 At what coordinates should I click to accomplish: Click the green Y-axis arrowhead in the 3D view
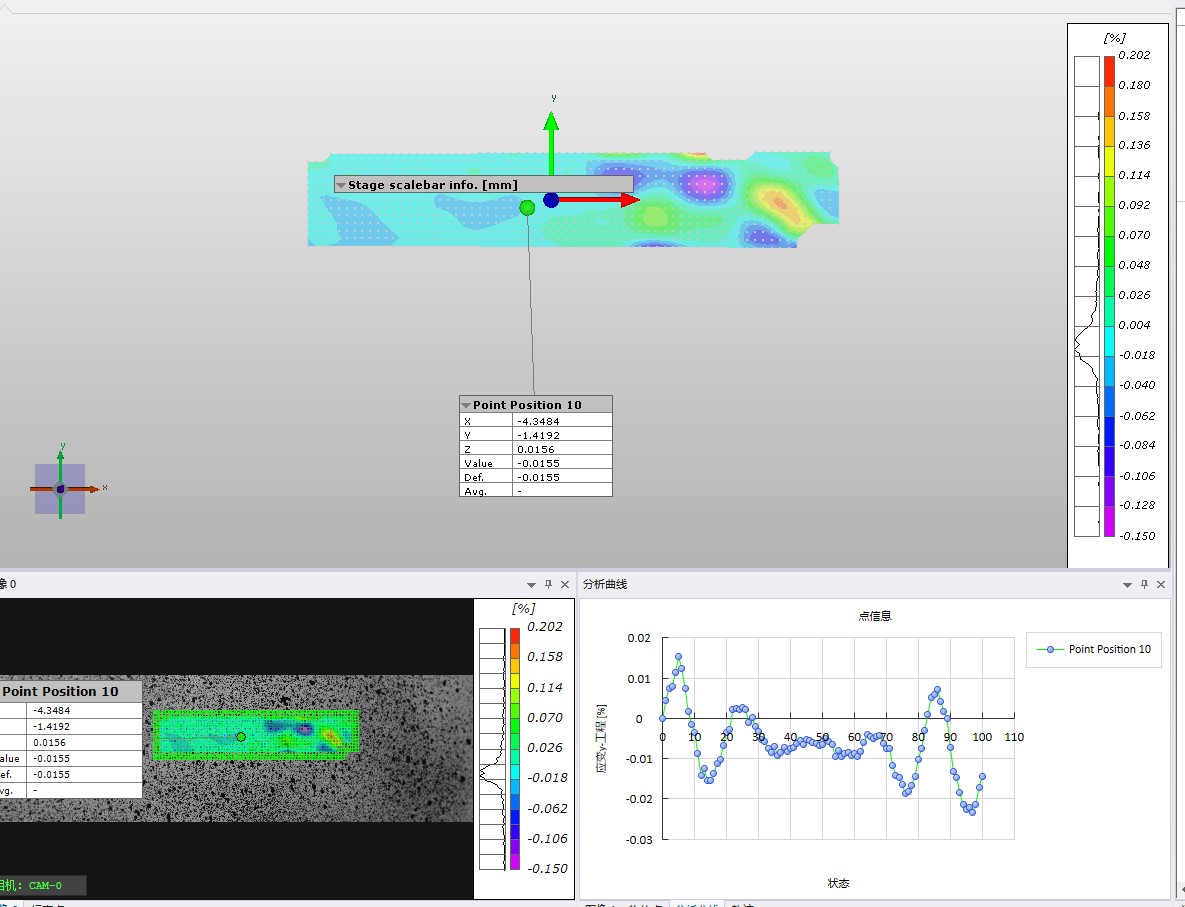[x=550, y=121]
